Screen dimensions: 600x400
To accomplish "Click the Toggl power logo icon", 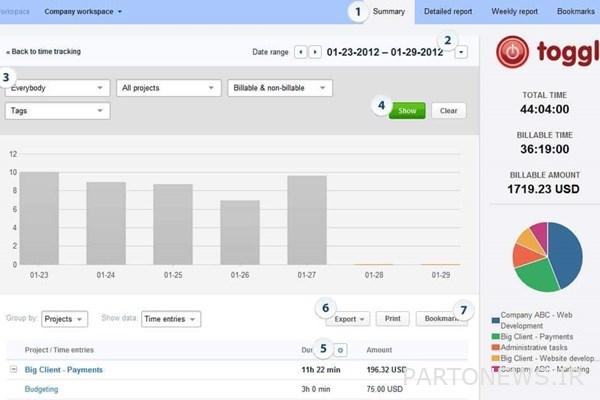I will tap(513, 52).
